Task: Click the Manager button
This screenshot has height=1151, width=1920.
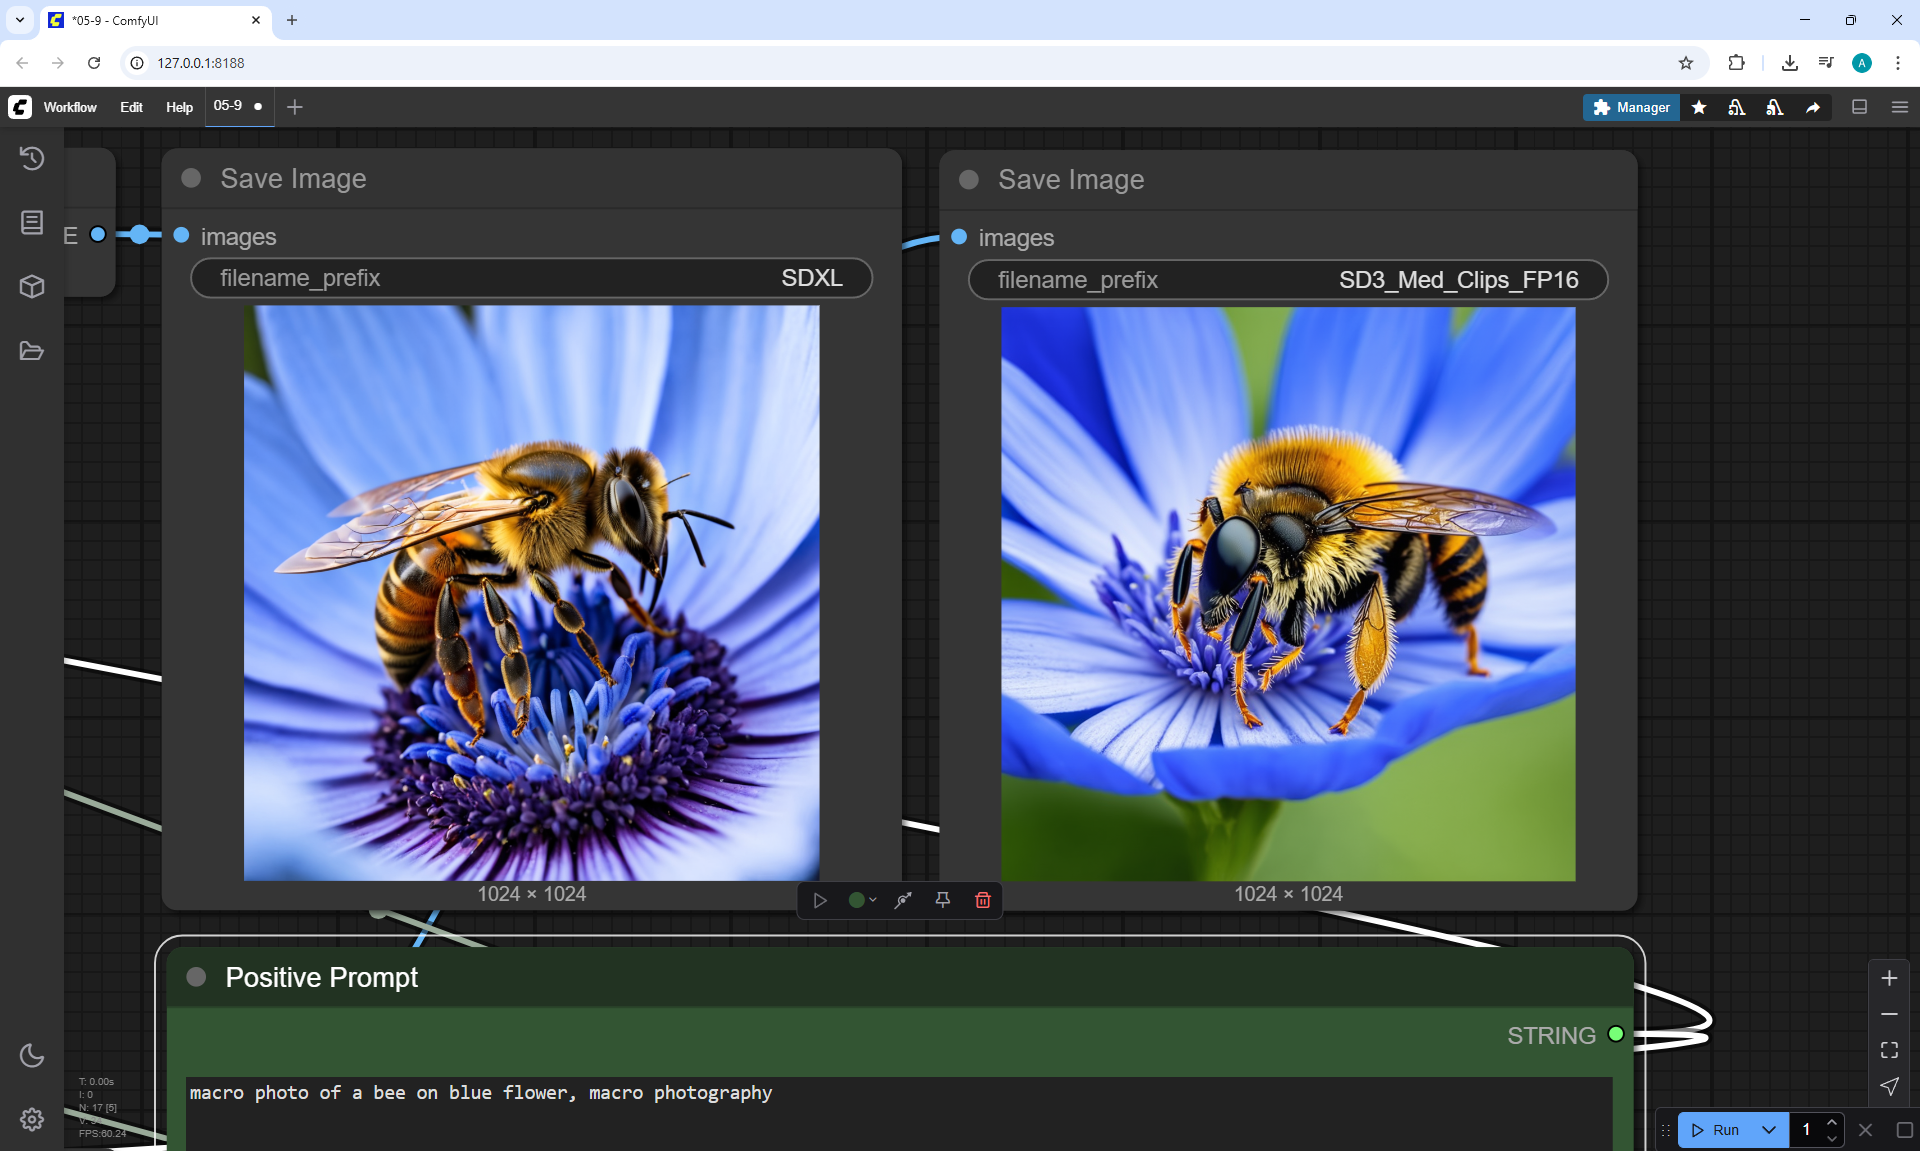Action: coord(1631,107)
